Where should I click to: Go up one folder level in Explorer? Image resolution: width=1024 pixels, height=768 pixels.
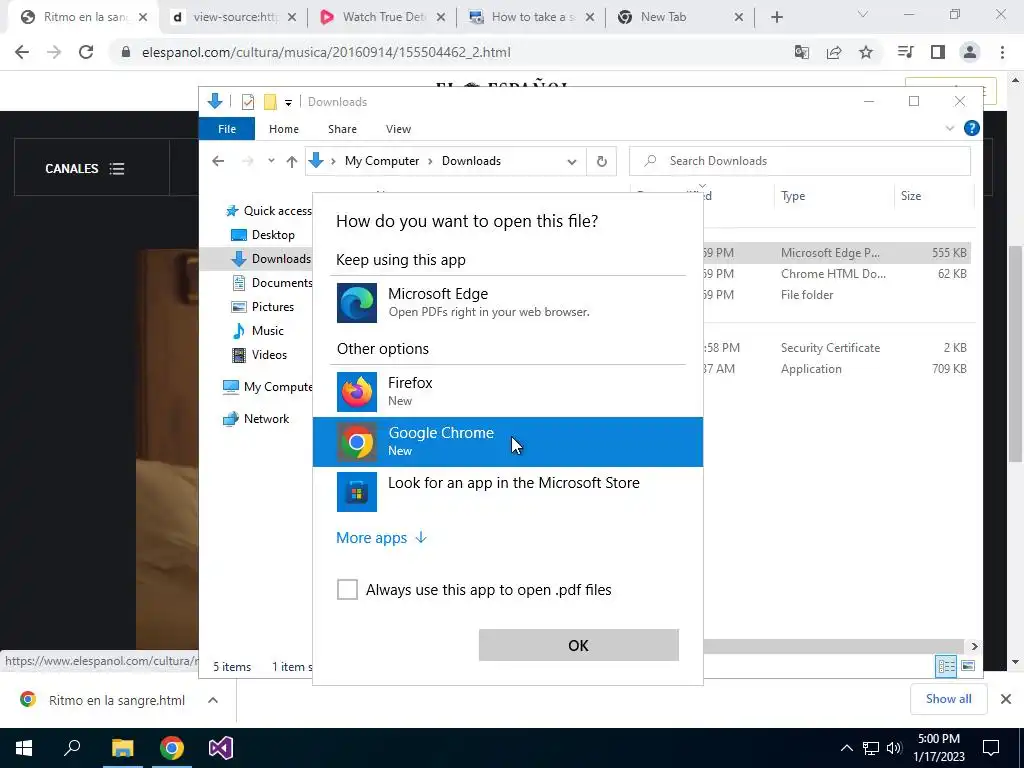click(291, 161)
